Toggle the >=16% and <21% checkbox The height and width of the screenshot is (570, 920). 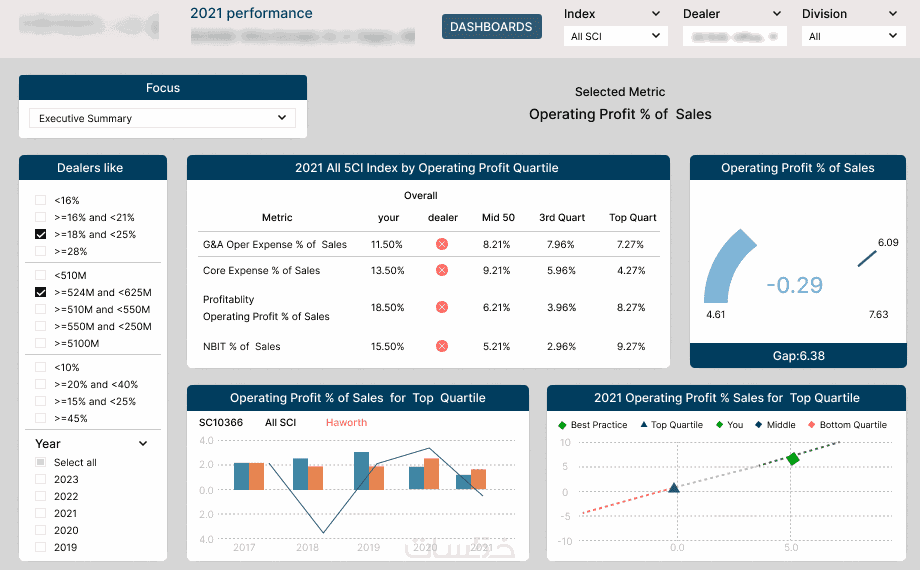40,217
